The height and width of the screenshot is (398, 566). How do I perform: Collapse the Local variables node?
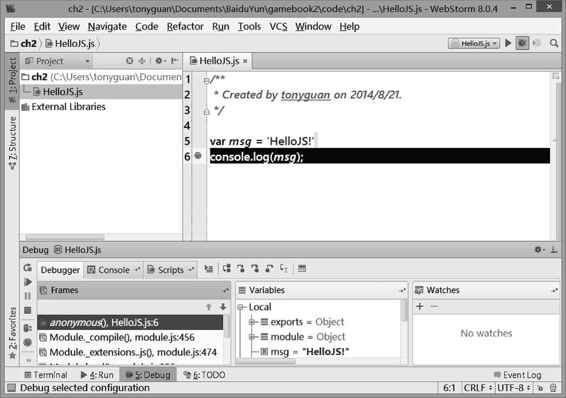click(x=241, y=307)
